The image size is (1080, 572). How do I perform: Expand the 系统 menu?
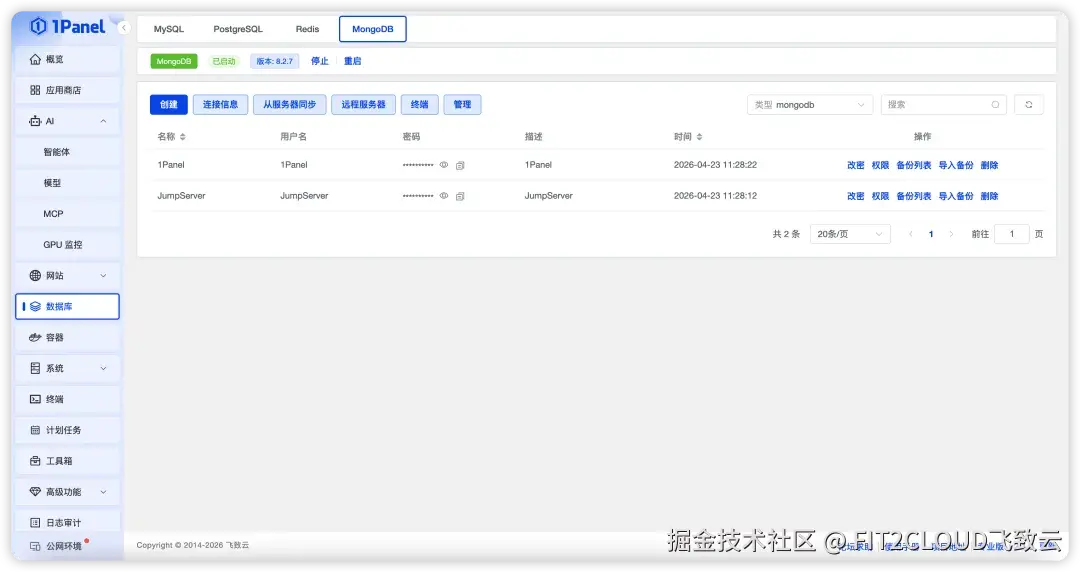[x=68, y=369]
